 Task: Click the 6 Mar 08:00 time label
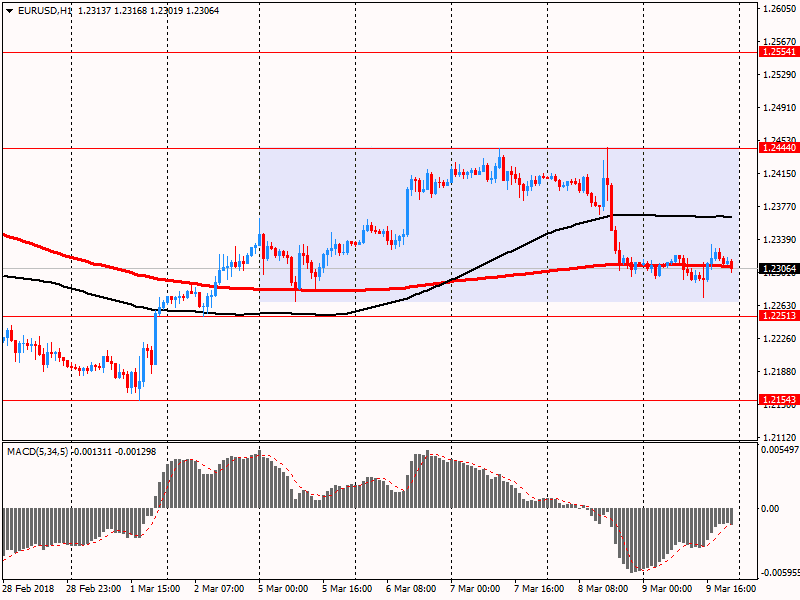(x=411, y=588)
